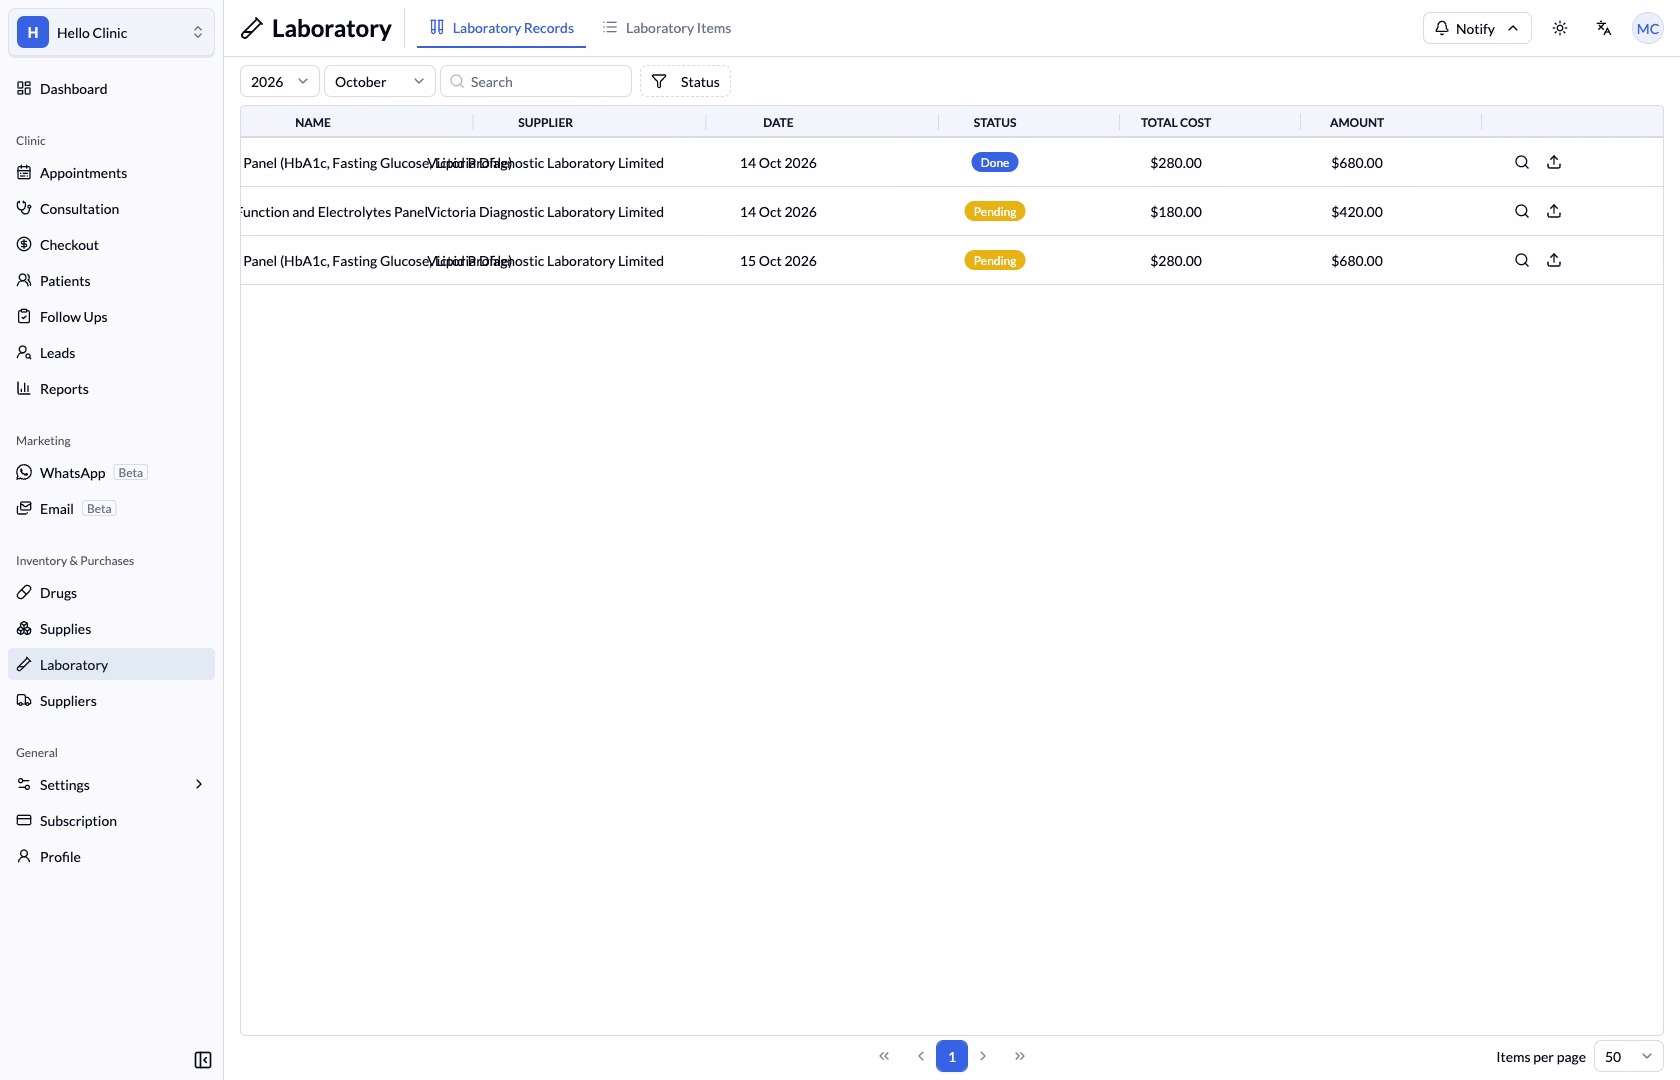The image size is (1680, 1080).
Task: Focus the Search input field
Action: (536, 81)
